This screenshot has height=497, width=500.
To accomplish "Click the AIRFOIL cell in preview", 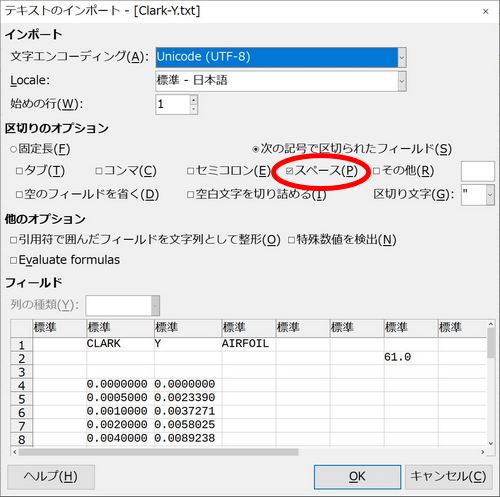I will pyautogui.click(x=249, y=344).
